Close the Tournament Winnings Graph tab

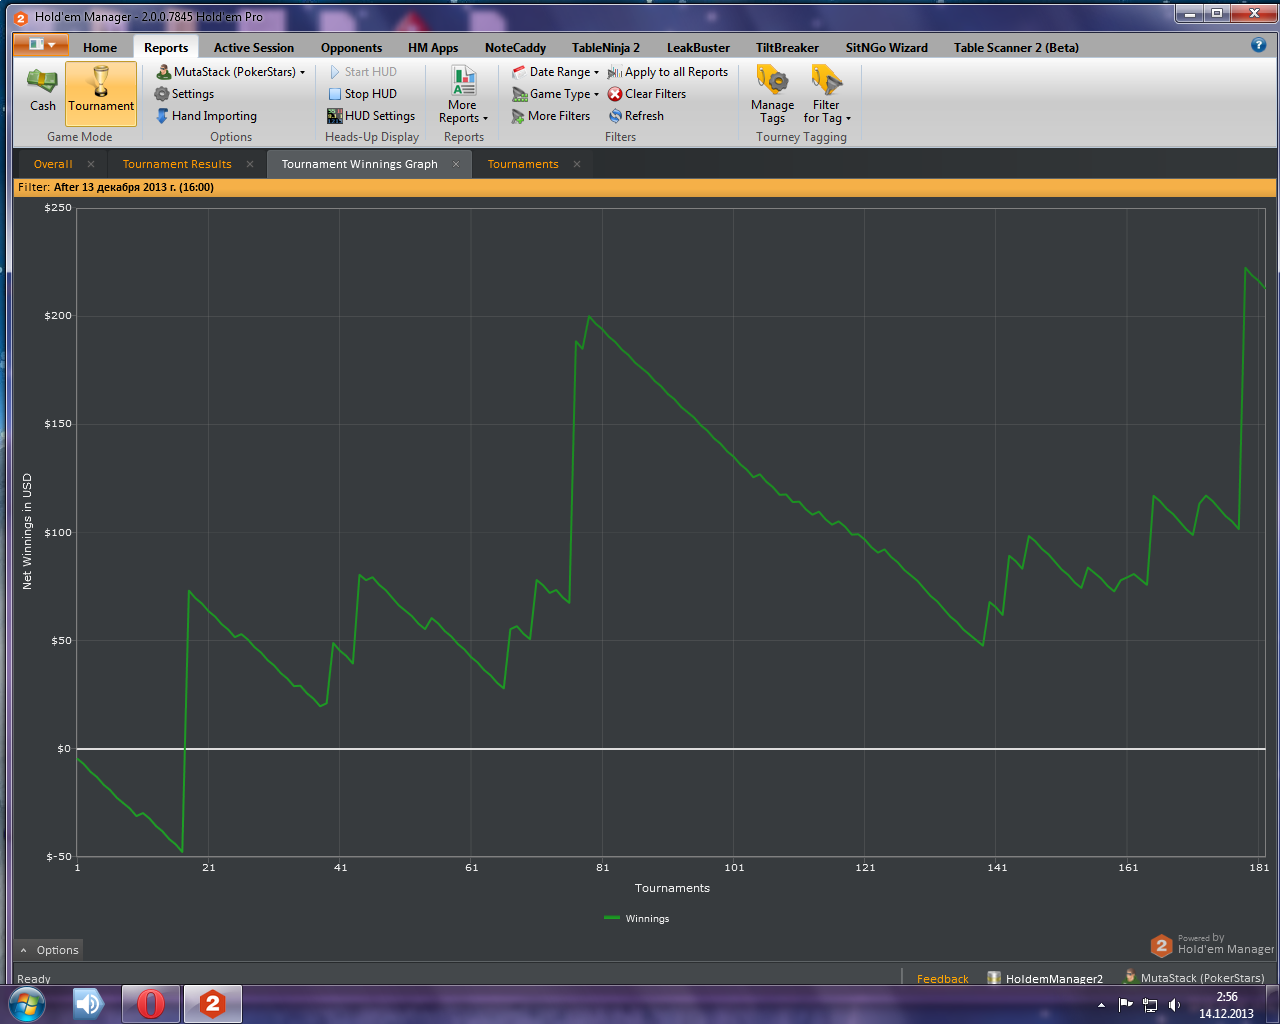(x=456, y=164)
